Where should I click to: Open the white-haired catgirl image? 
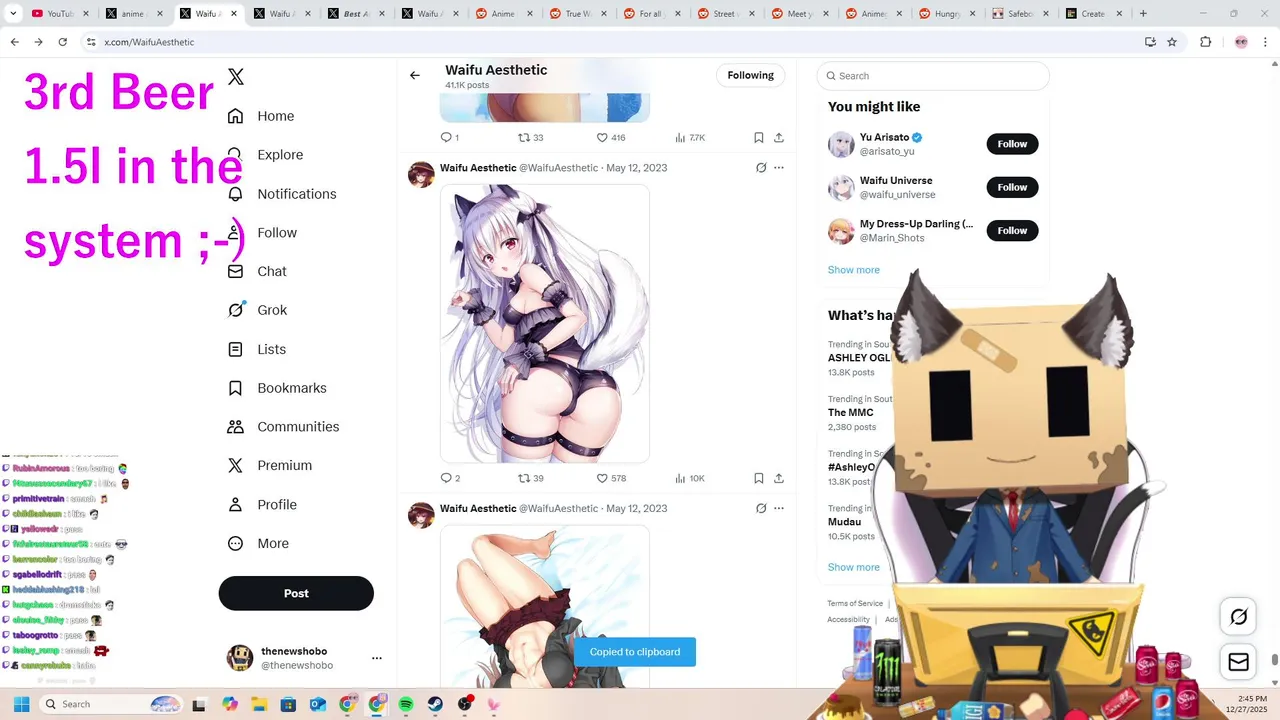tap(545, 323)
